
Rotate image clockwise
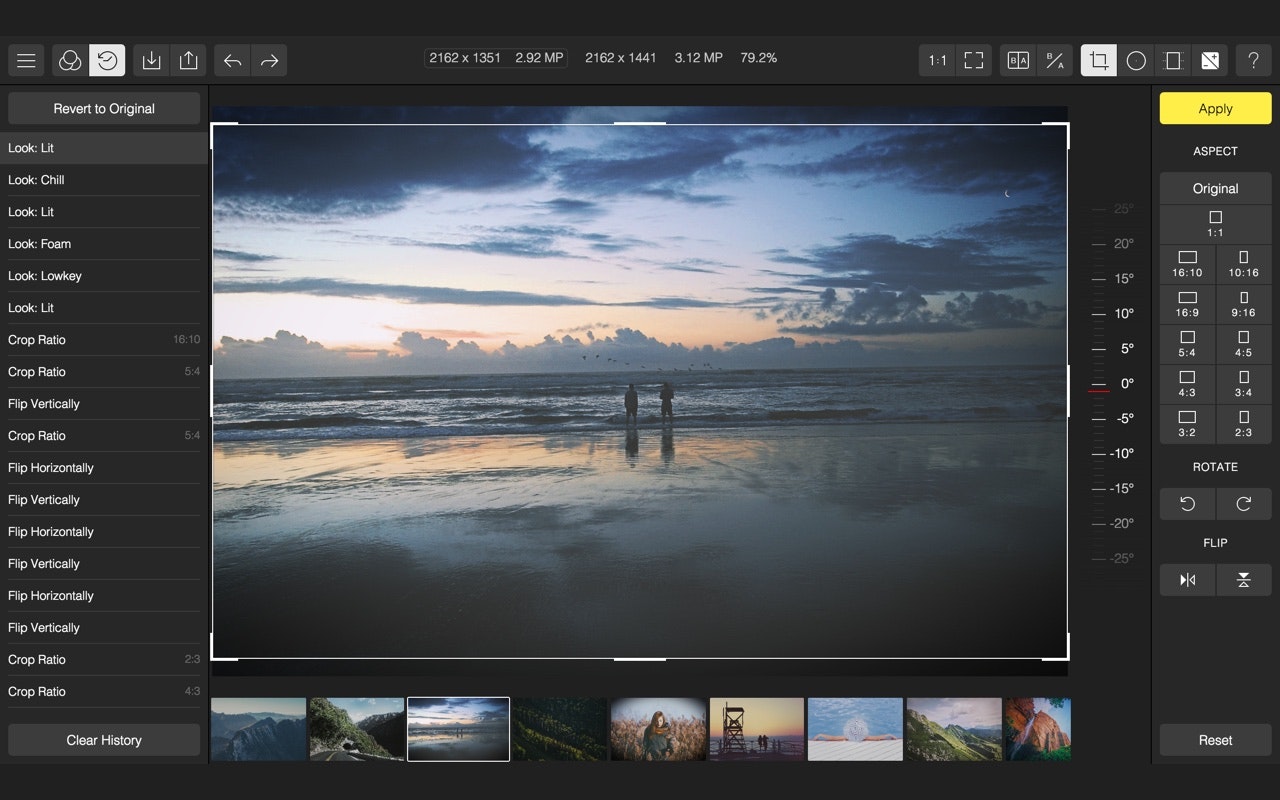(x=1243, y=504)
